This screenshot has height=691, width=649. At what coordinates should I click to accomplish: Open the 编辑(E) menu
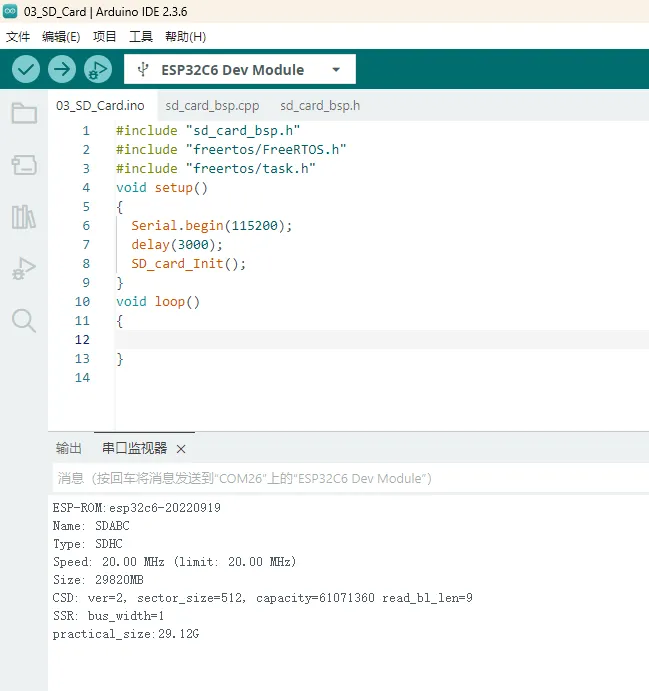[61, 36]
